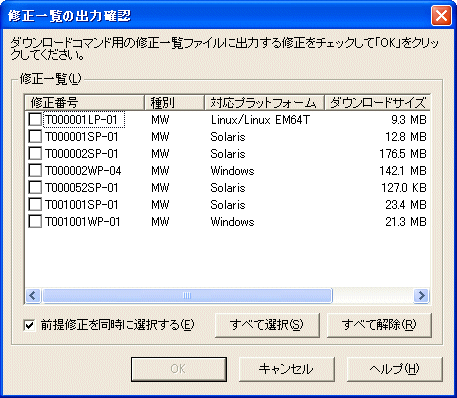457x398 pixels.
Task: Click the Linux/Linux EM64T platform cell
Action: [260, 120]
